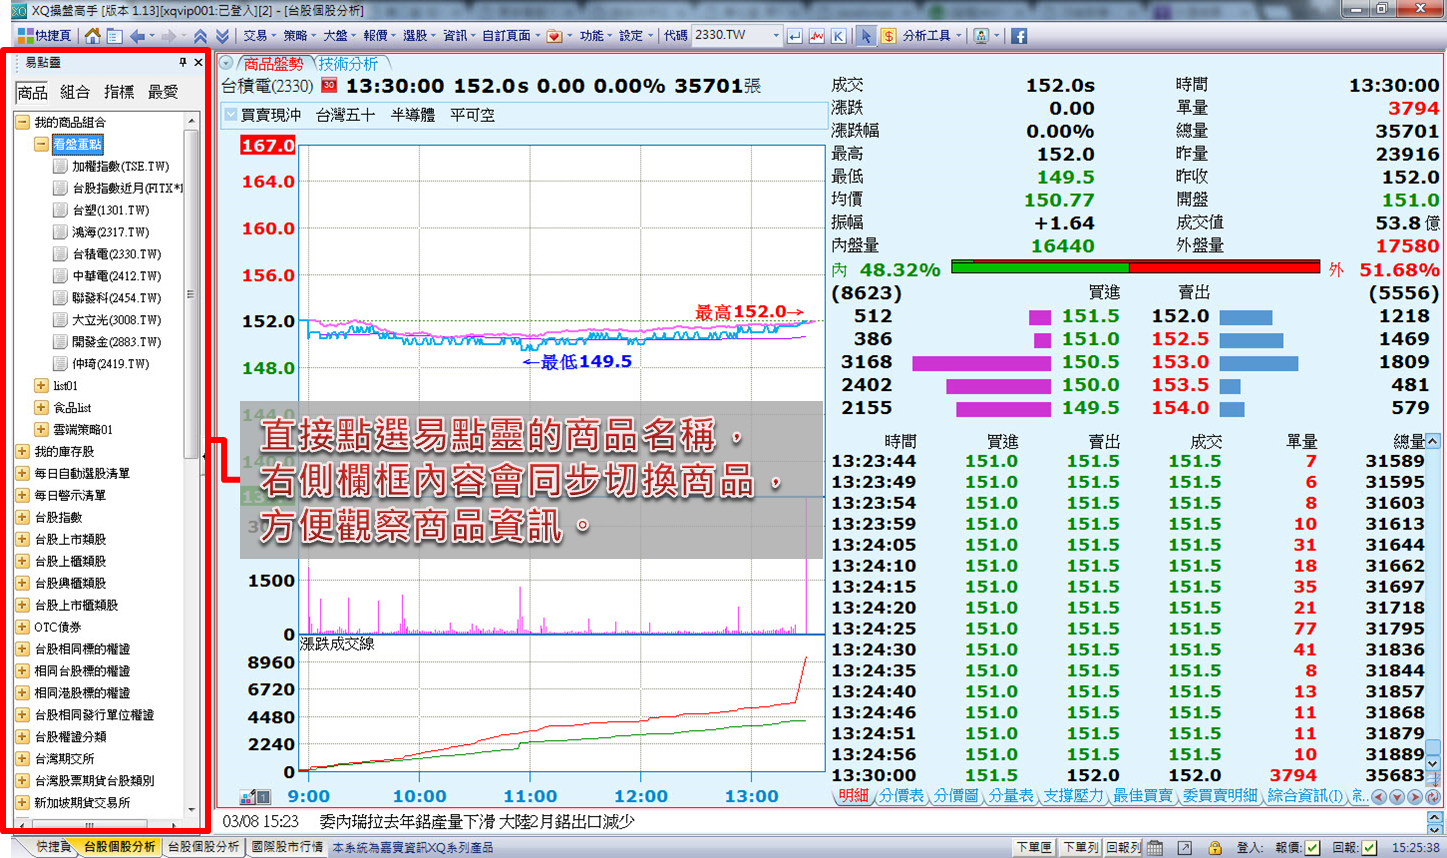Click the blue back arrow icon

138,36
